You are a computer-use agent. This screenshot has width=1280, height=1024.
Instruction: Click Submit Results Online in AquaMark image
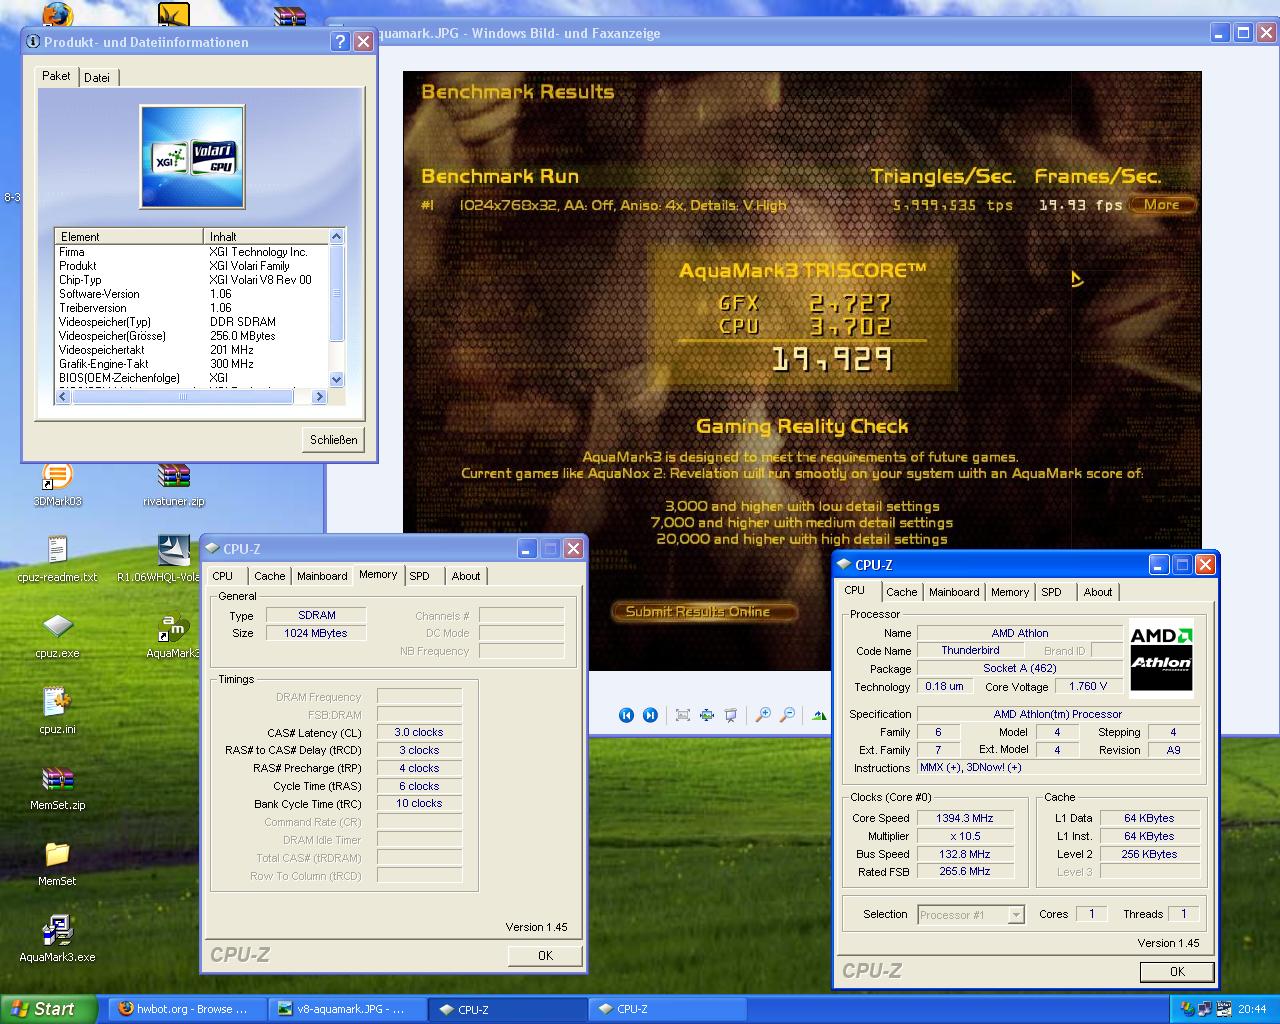(x=704, y=611)
